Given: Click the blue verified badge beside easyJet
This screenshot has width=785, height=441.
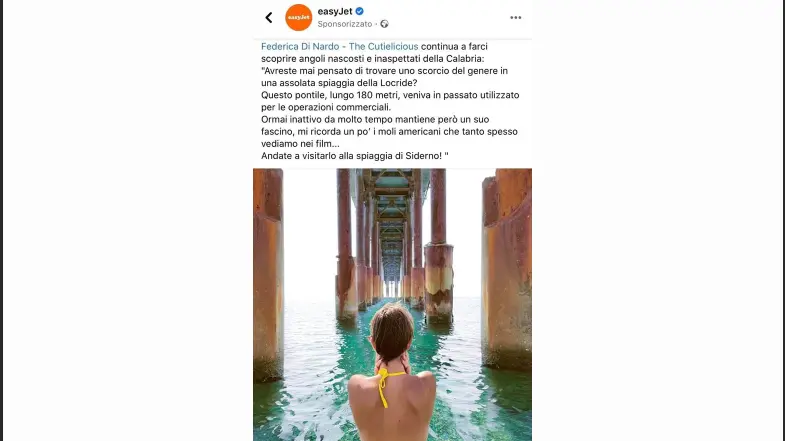Looking at the screenshot, I should [x=359, y=11].
